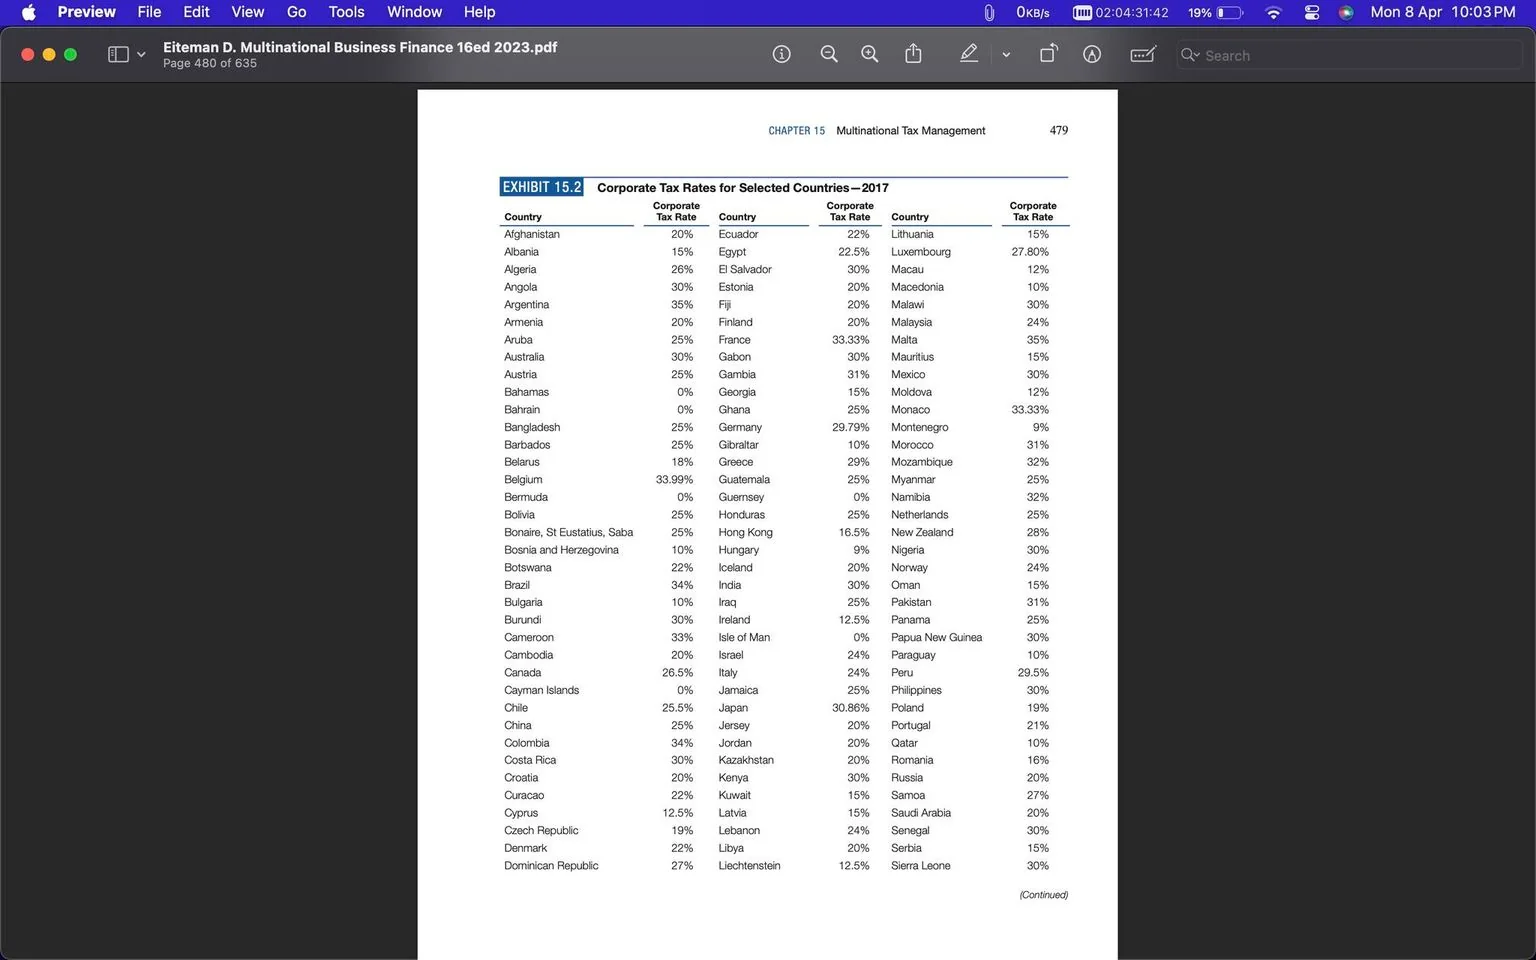The width and height of the screenshot is (1536, 960).
Task: Expand the highlight color options arrow
Action: coord(1006,55)
